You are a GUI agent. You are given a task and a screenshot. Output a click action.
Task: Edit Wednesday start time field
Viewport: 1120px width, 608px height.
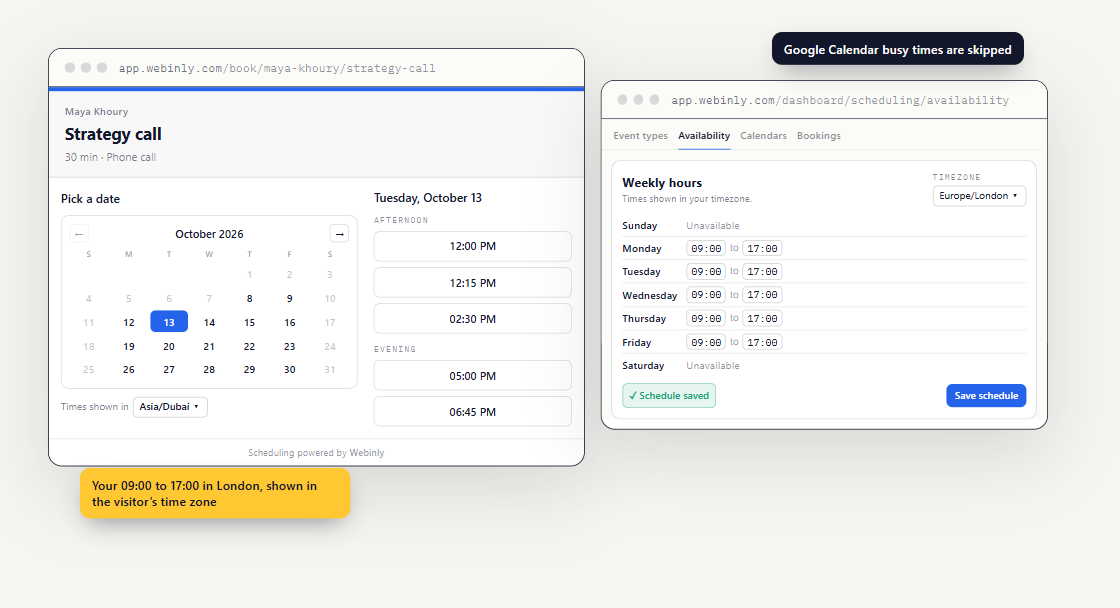point(706,295)
